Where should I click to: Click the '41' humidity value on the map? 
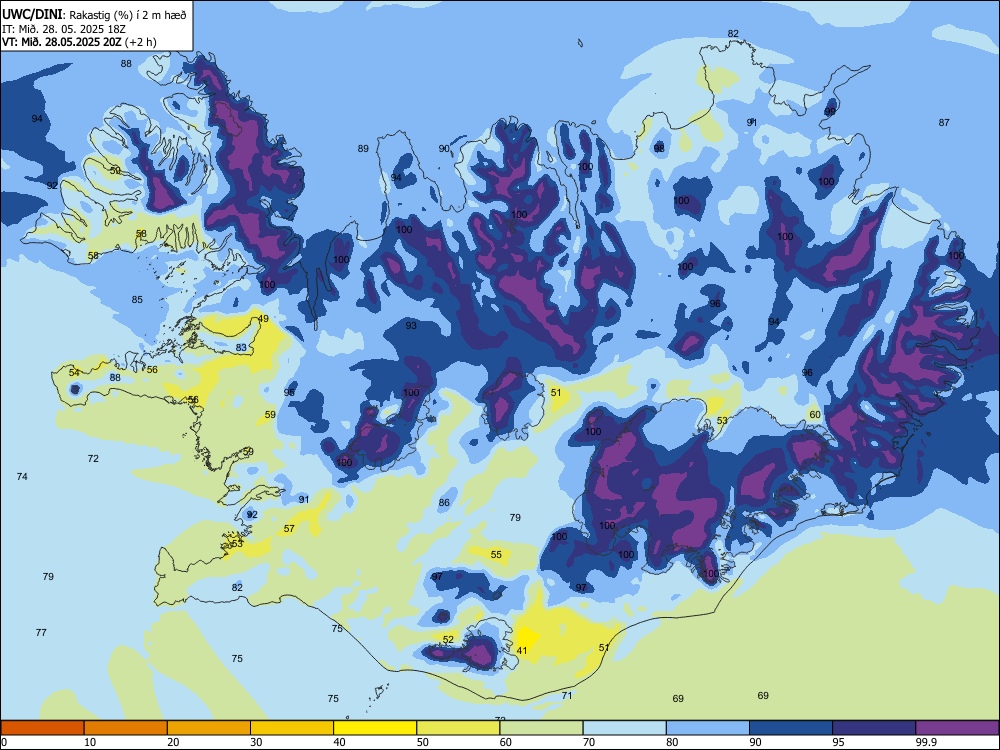pos(522,651)
